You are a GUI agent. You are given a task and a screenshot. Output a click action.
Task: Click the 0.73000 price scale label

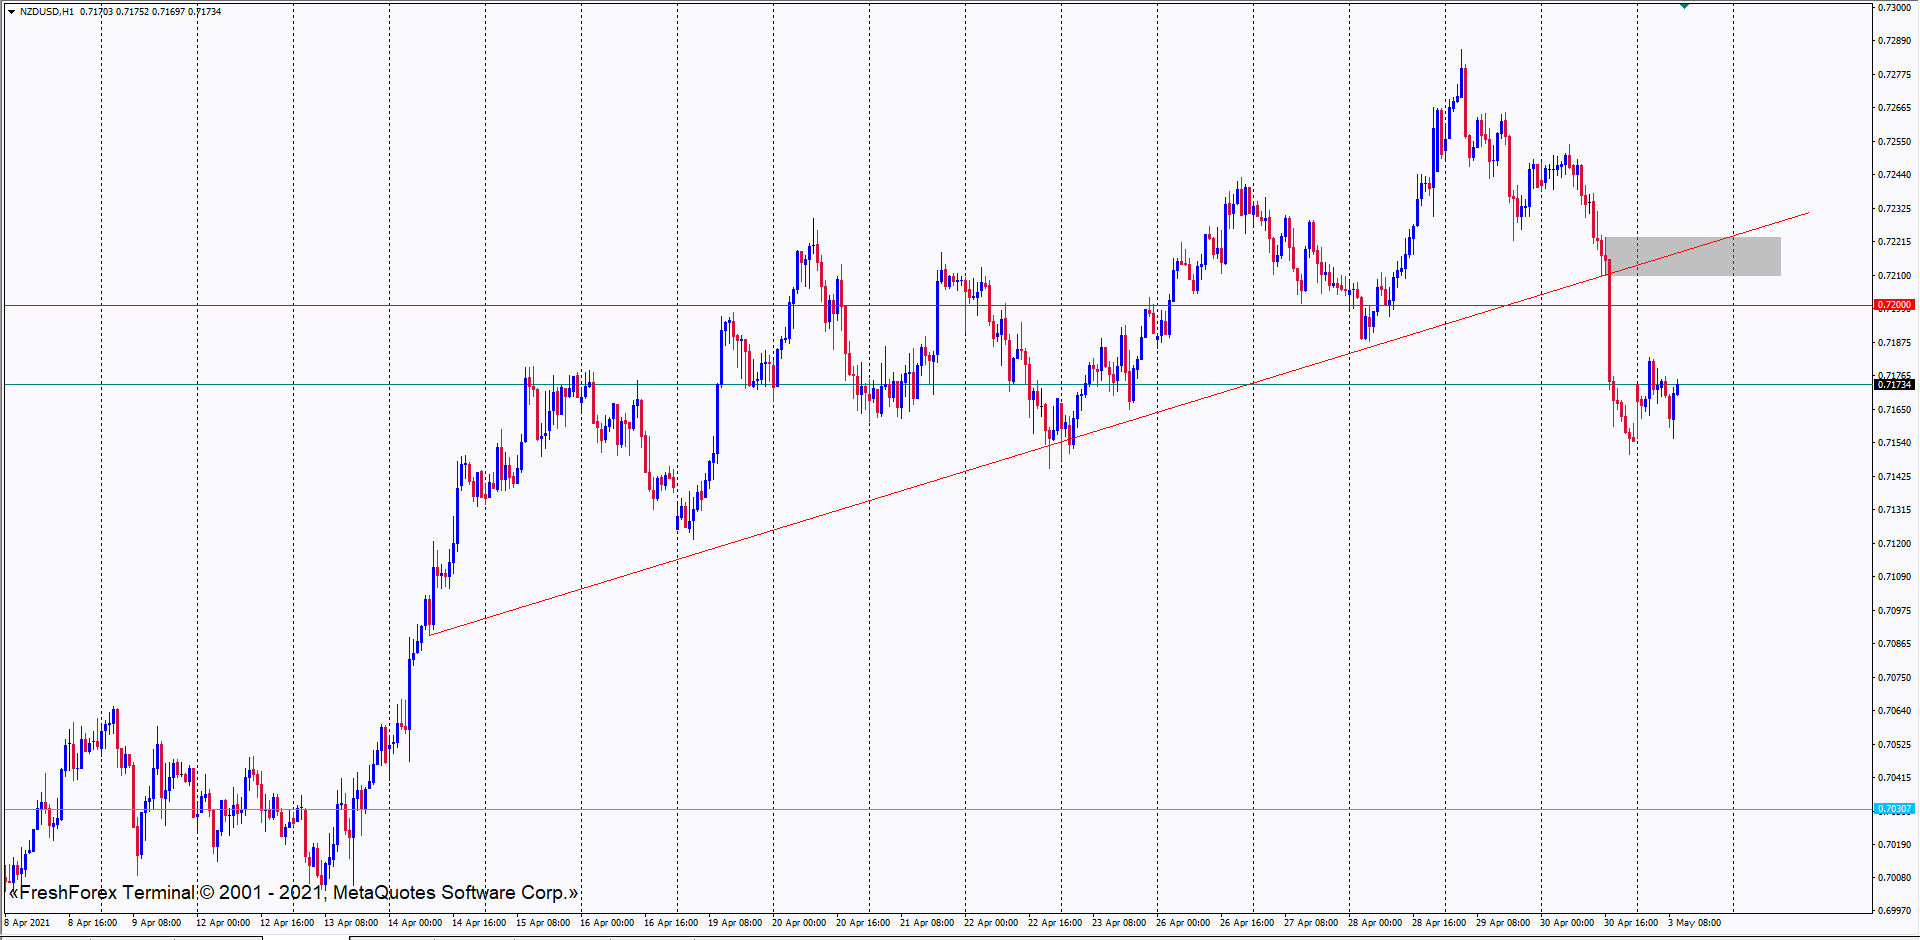tap(1895, 8)
